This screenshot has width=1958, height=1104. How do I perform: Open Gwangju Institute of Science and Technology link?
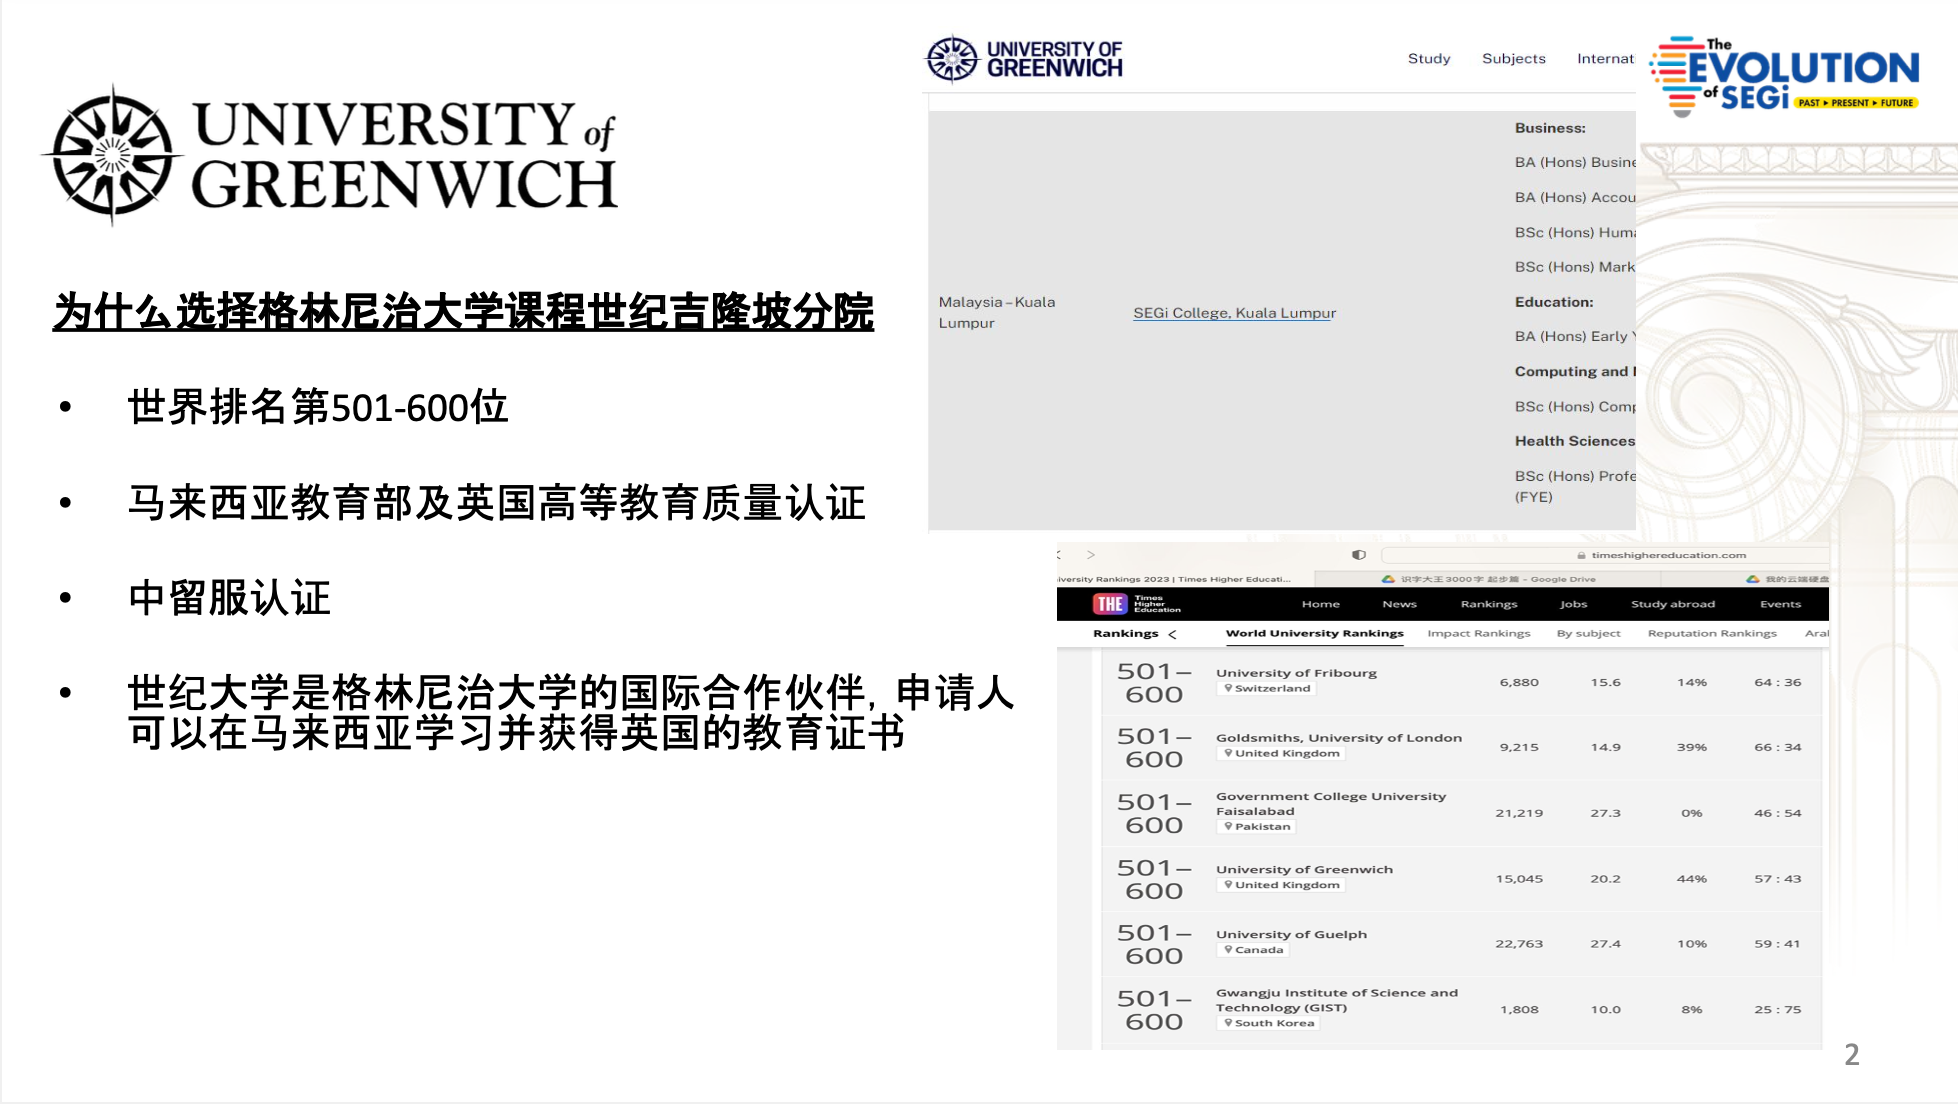coord(1337,1000)
